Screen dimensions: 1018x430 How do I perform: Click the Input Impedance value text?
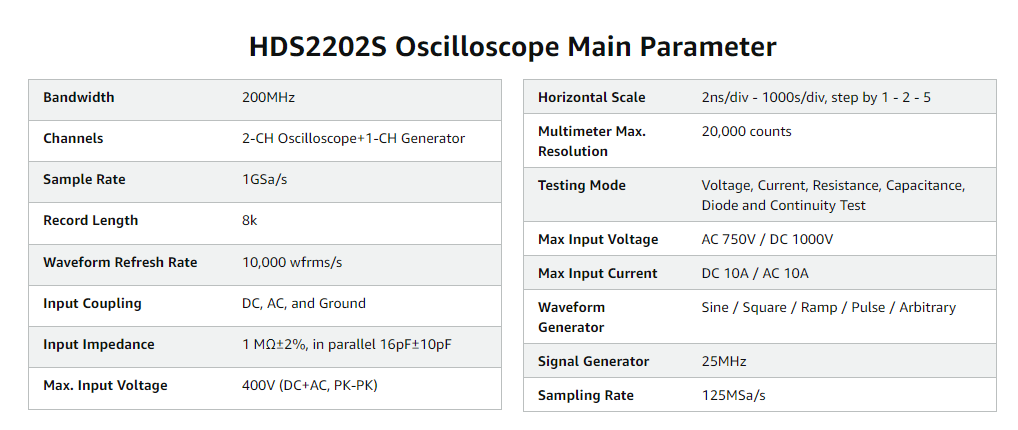(346, 345)
